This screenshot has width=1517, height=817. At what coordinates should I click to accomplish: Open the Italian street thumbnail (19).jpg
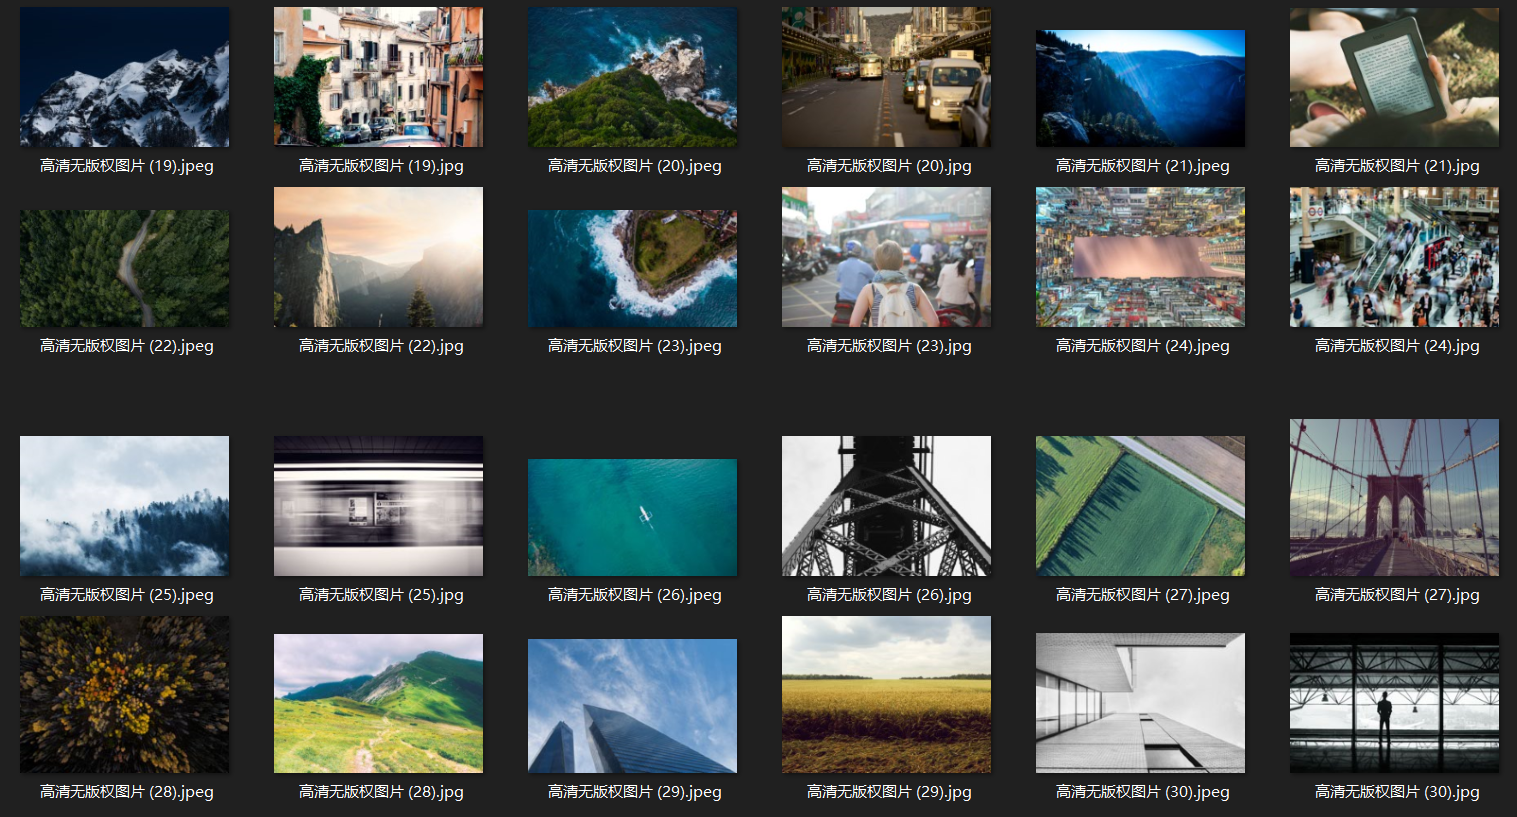tap(378, 77)
